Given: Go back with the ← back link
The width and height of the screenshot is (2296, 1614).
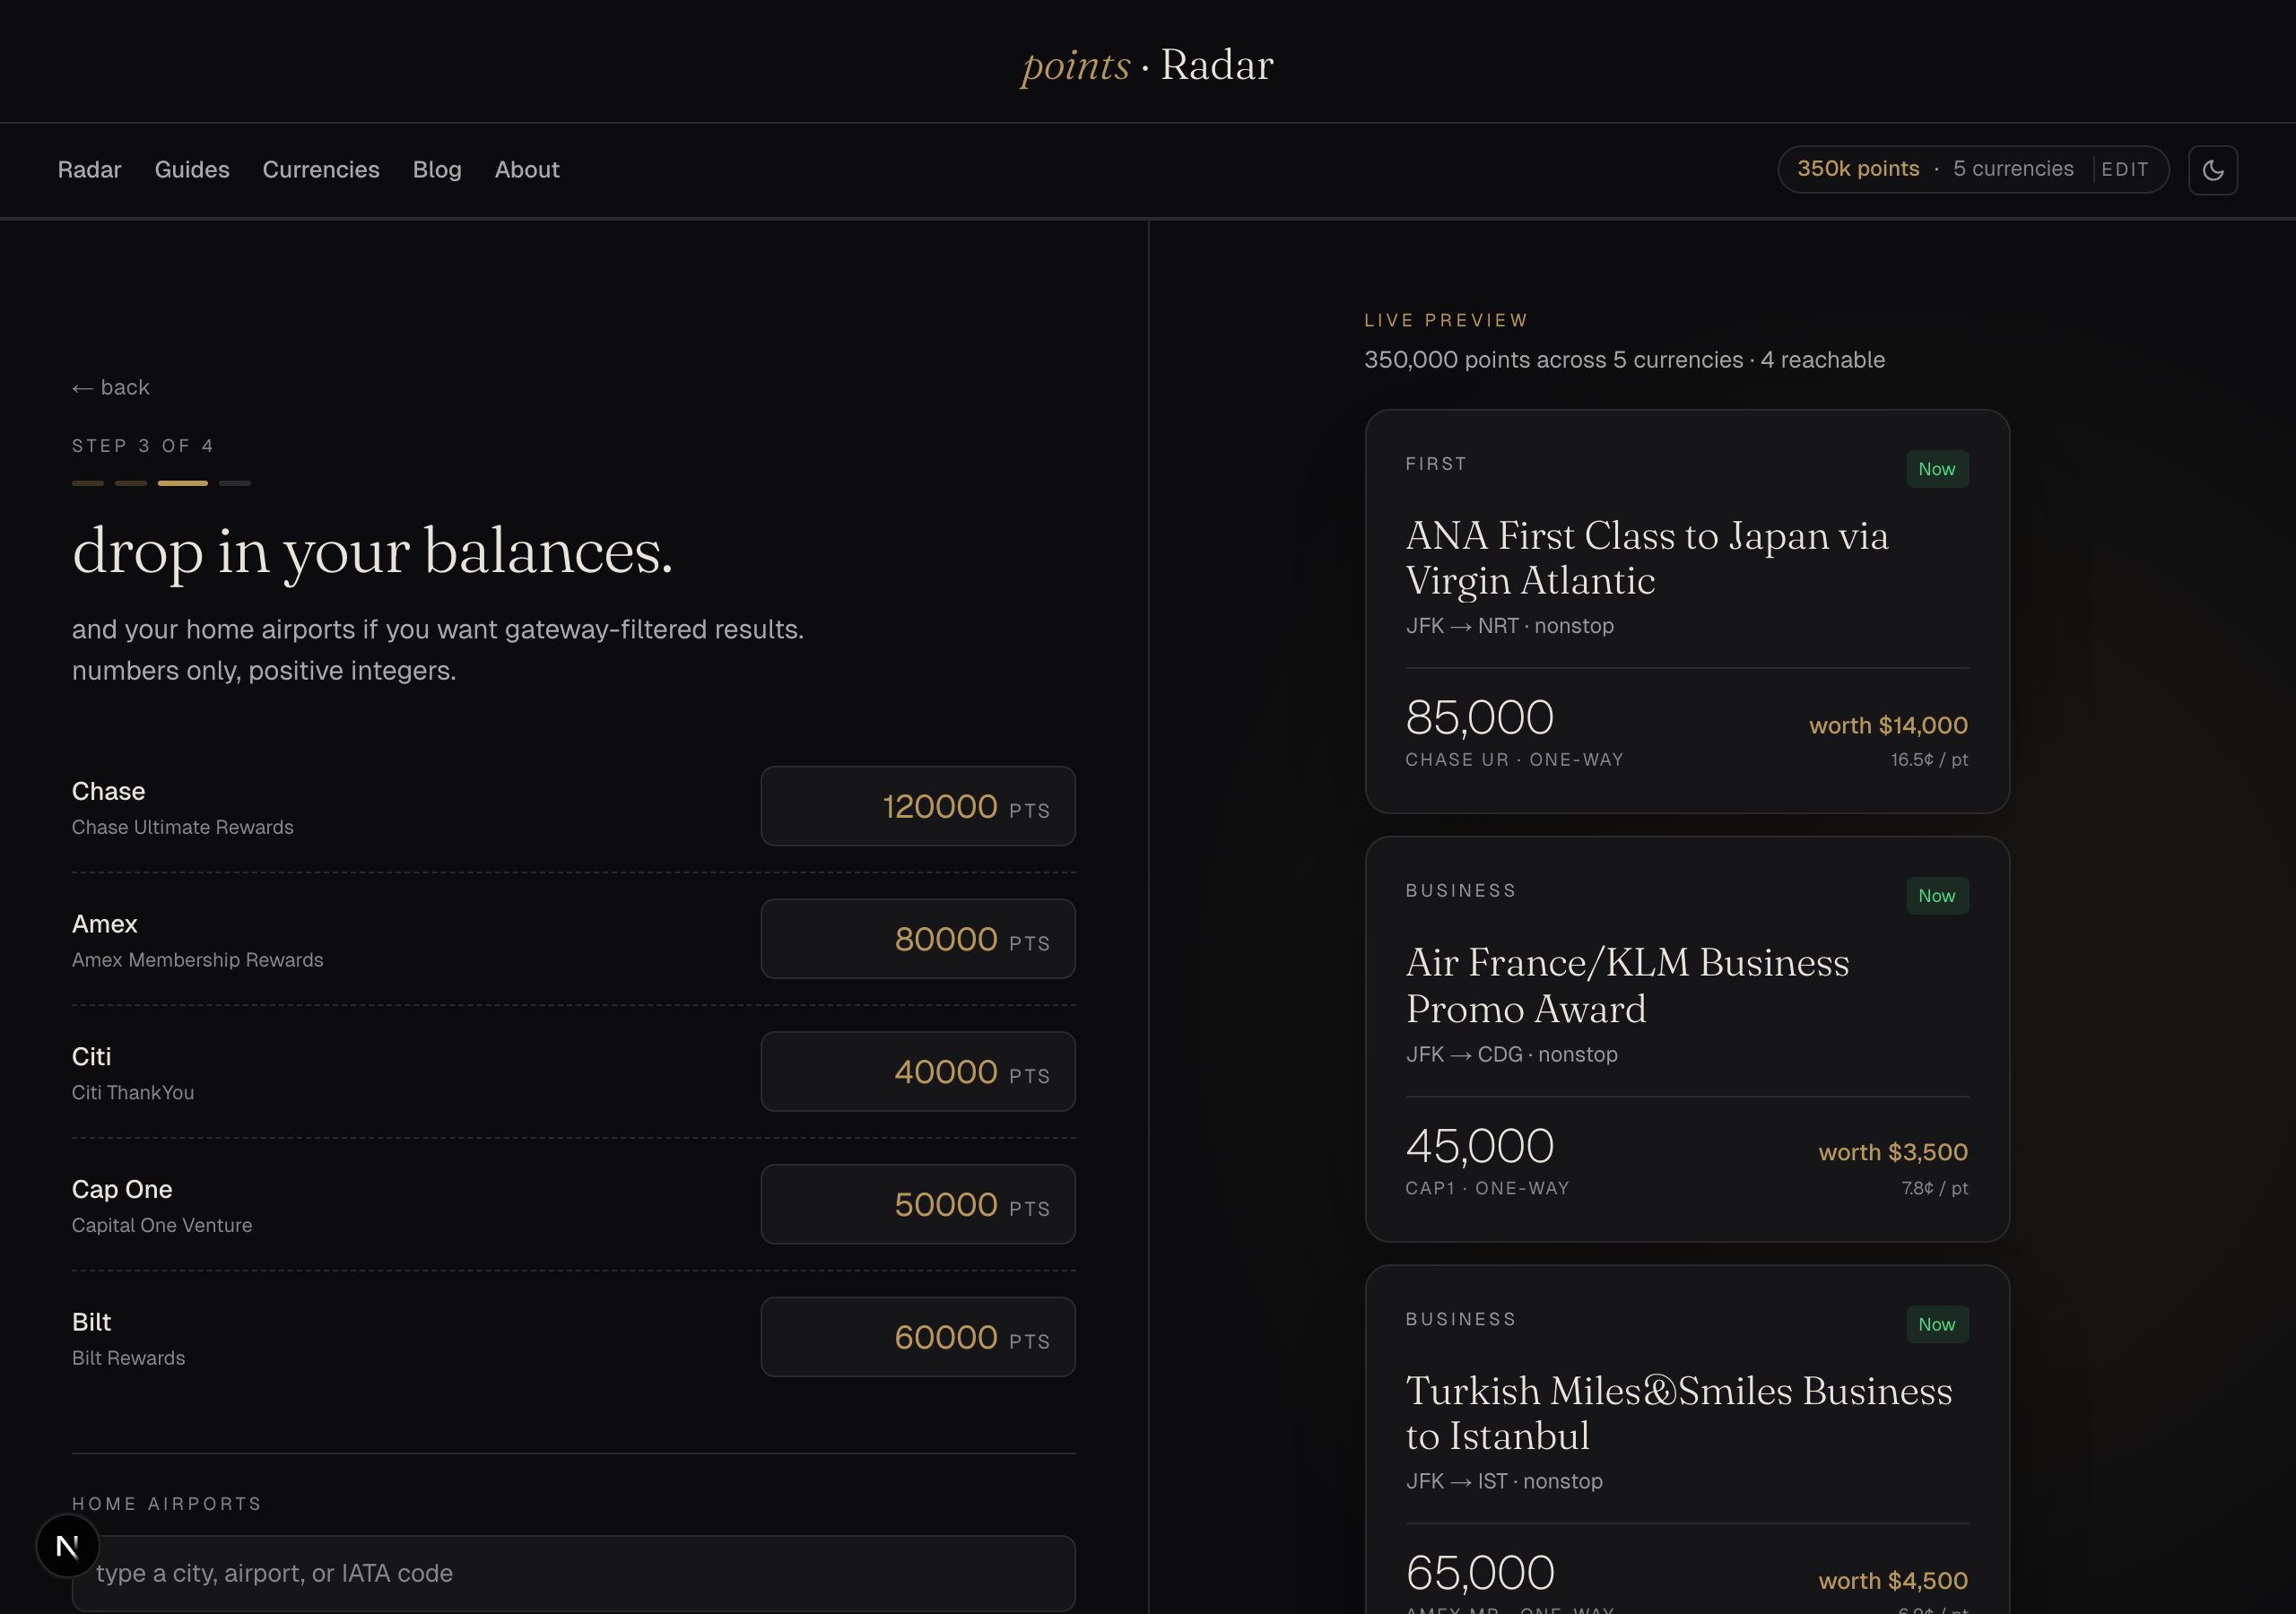Looking at the screenshot, I should 111,387.
